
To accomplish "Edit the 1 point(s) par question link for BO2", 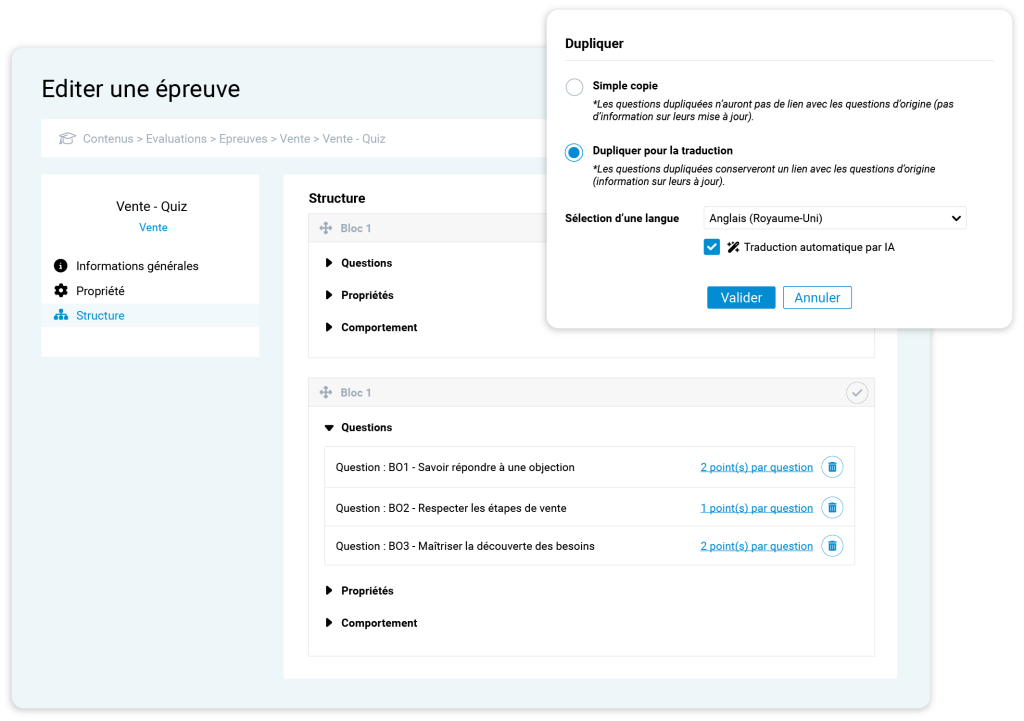I will click(757, 508).
